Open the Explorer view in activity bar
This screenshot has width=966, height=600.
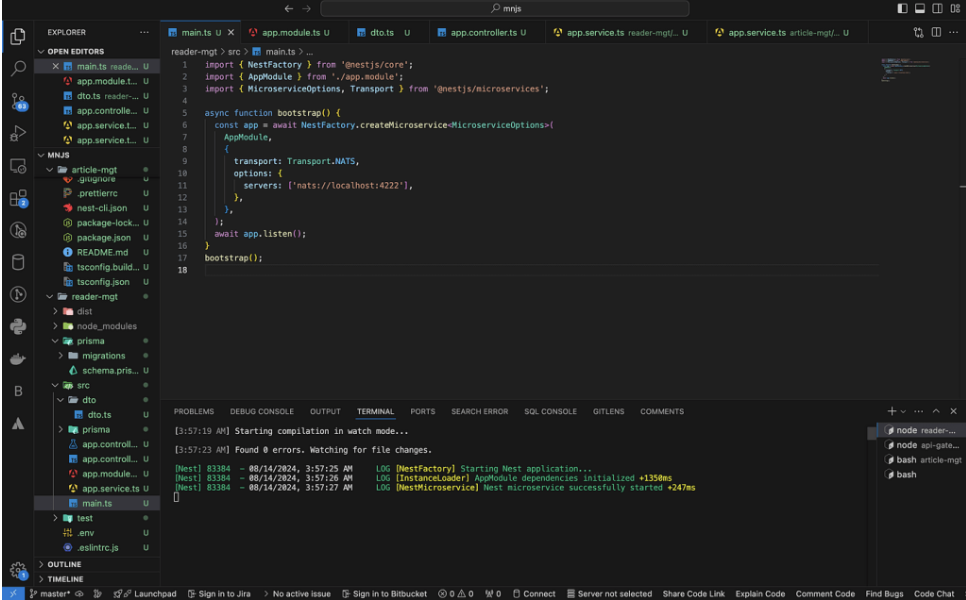(18, 36)
